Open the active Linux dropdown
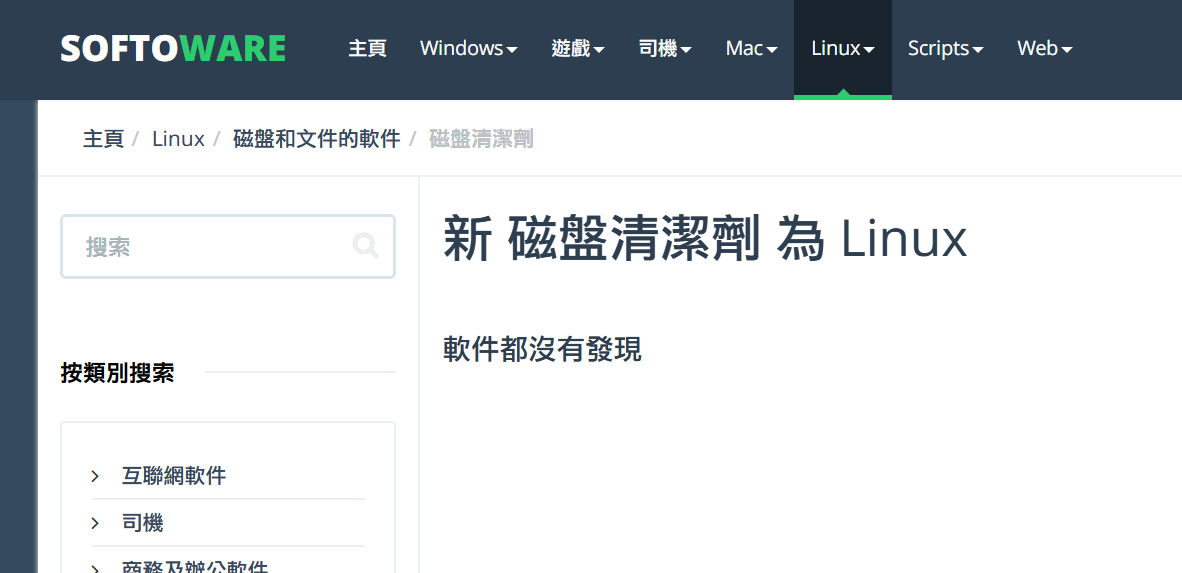The width and height of the screenshot is (1182, 573). coord(843,49)
